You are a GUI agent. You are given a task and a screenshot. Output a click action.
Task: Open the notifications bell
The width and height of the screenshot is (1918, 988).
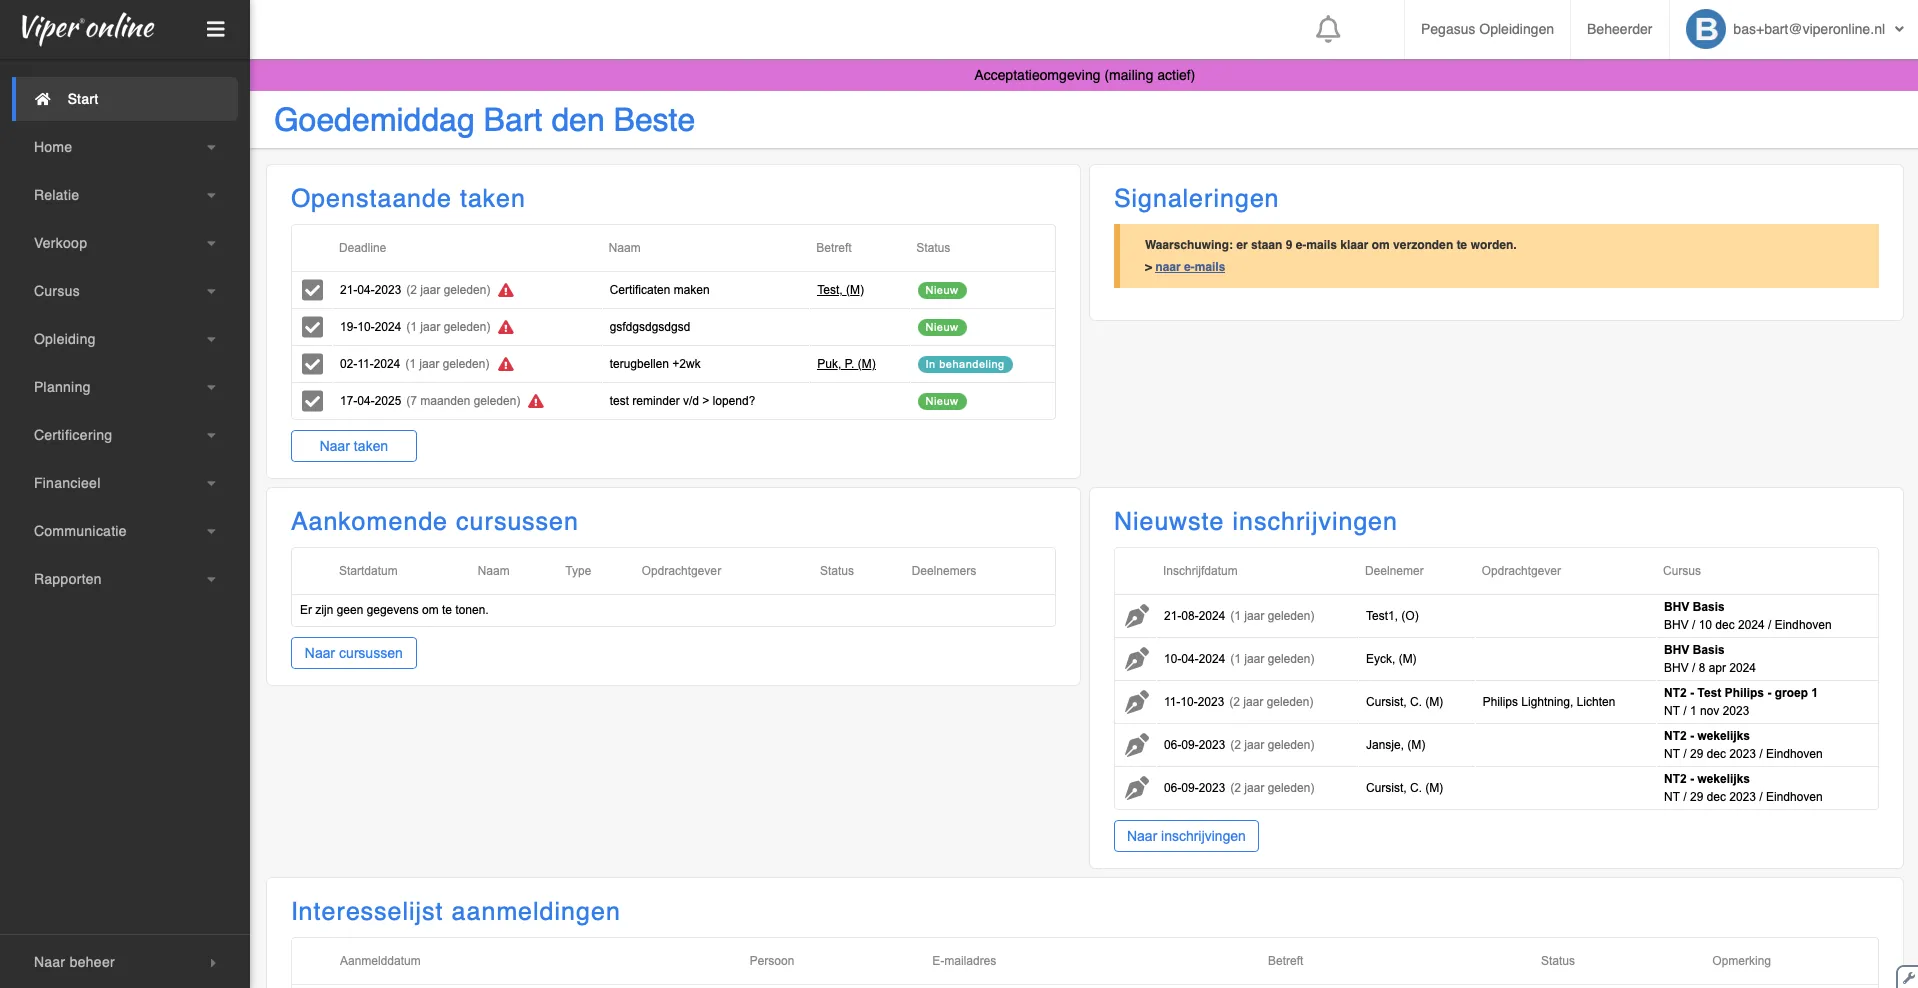1328,29
